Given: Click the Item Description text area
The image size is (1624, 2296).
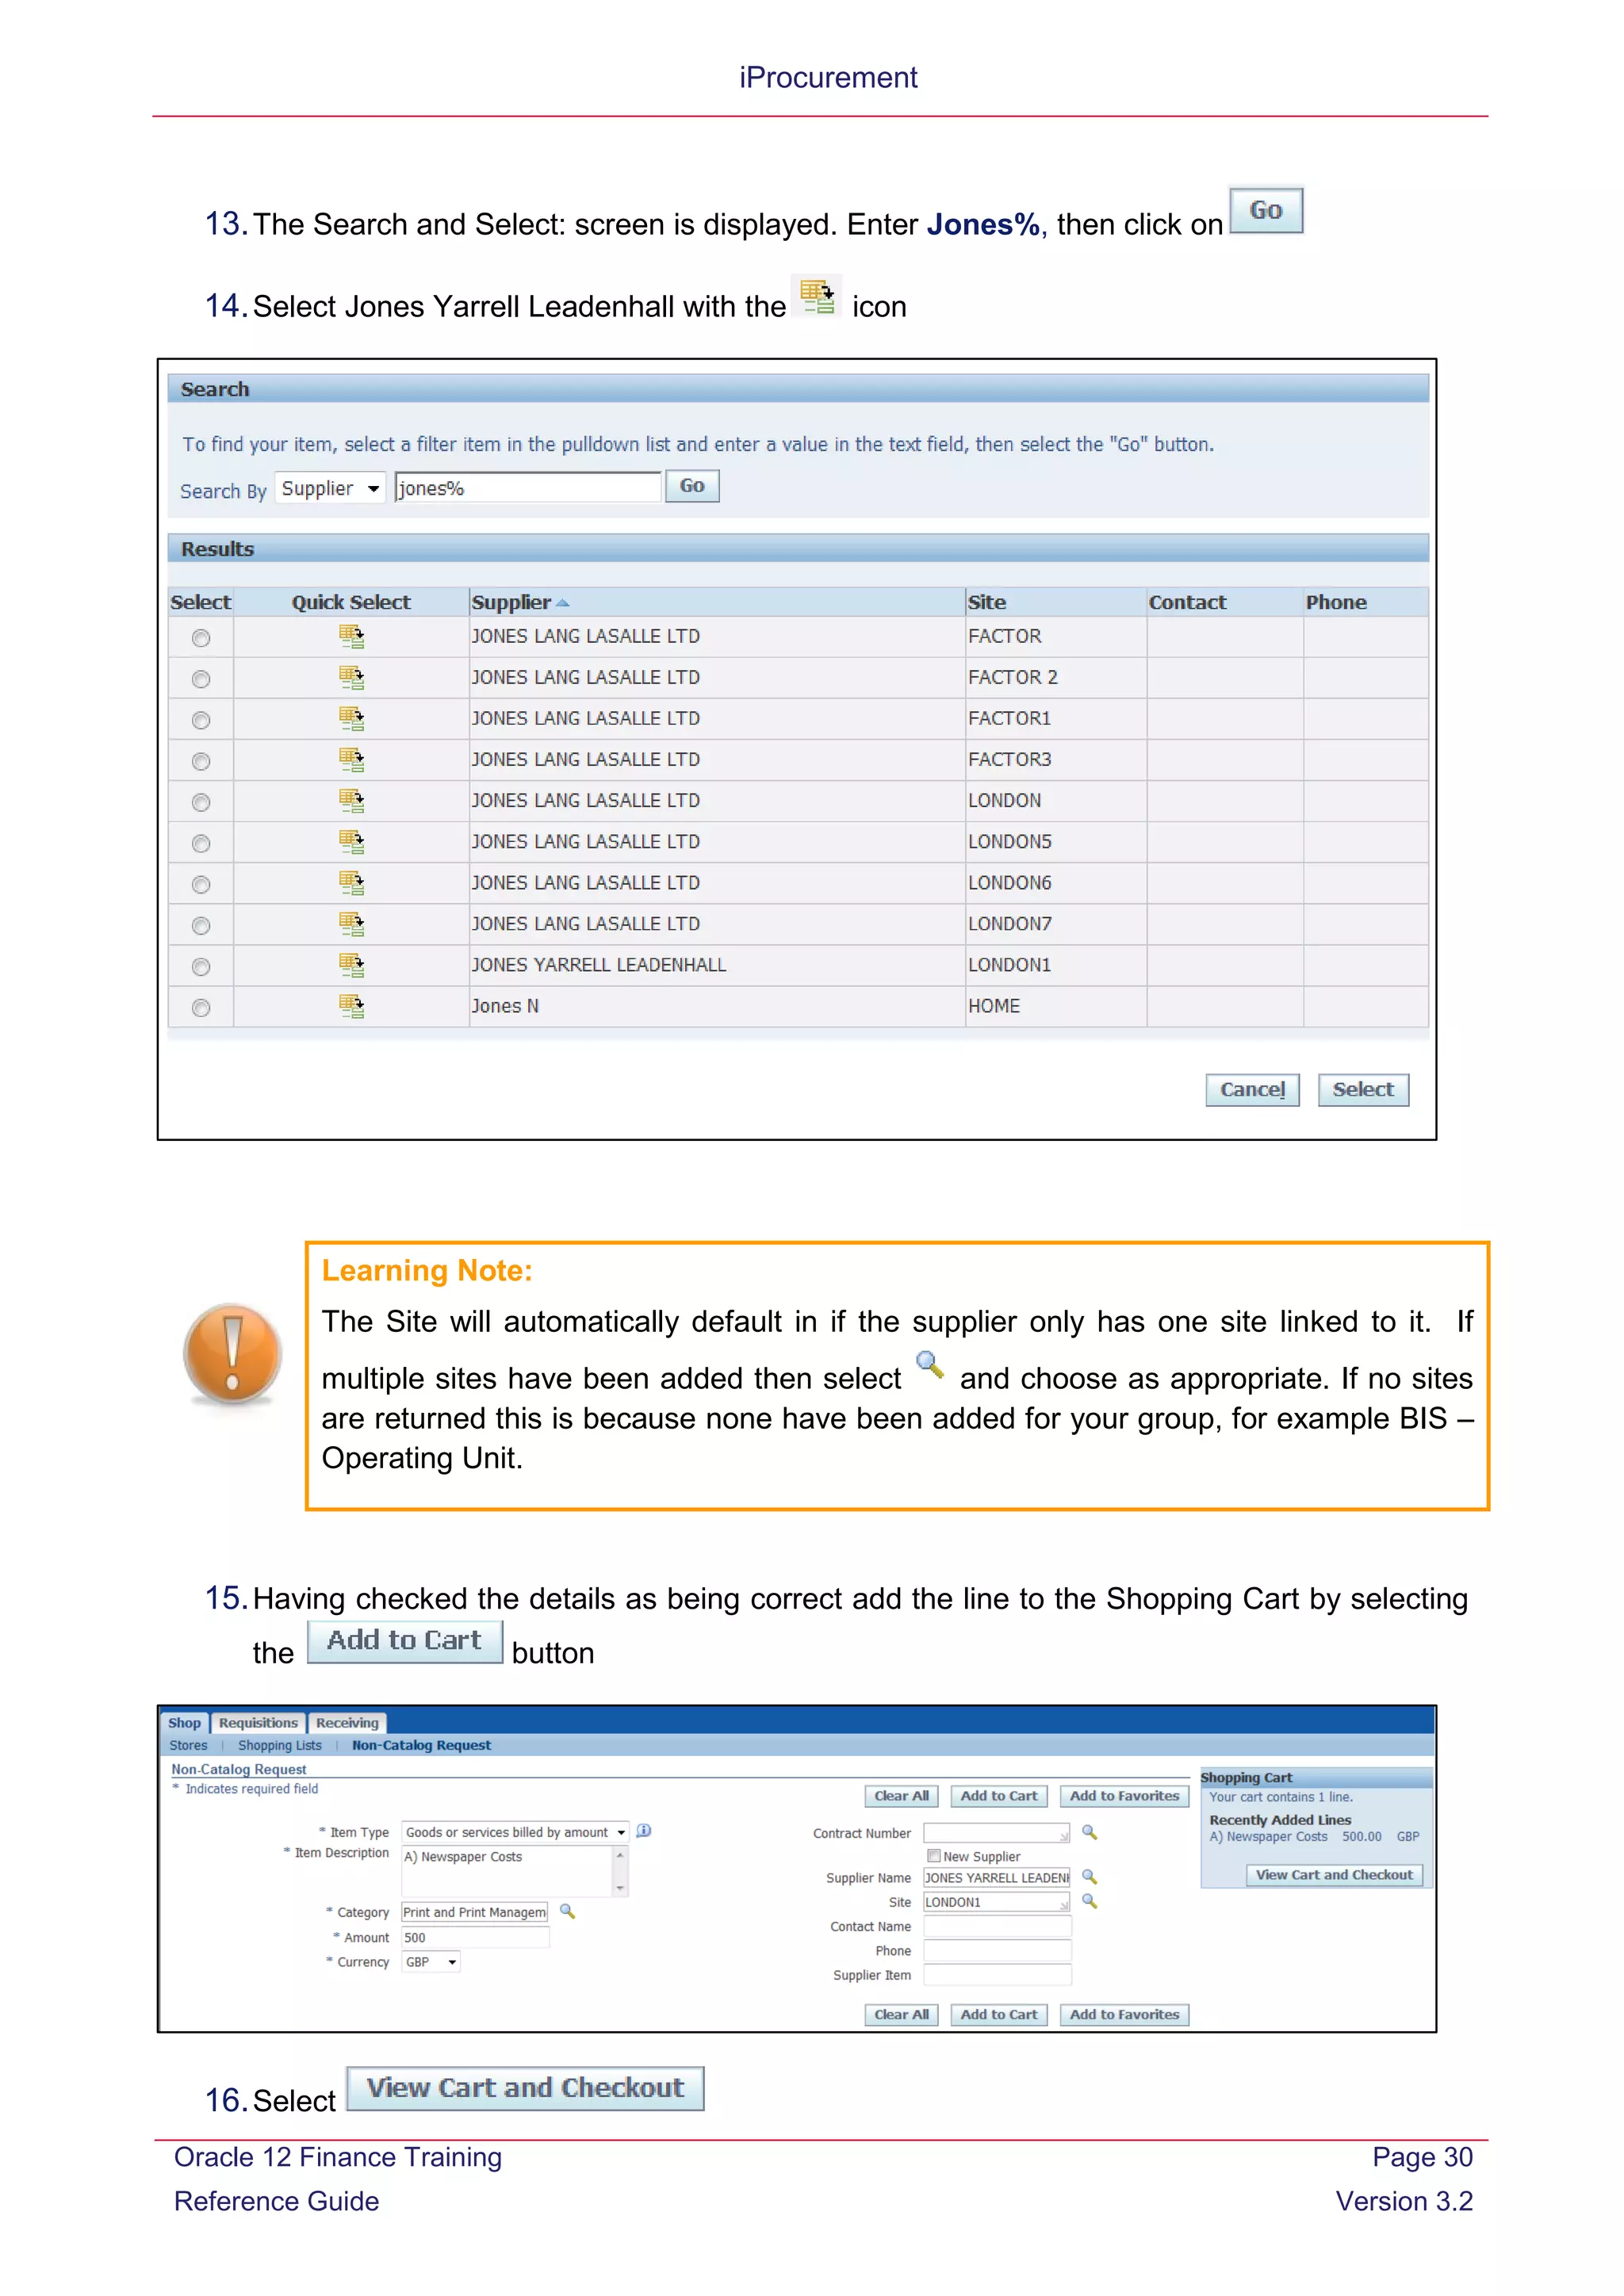Looking at the screenshot, I should point(507,1871).
